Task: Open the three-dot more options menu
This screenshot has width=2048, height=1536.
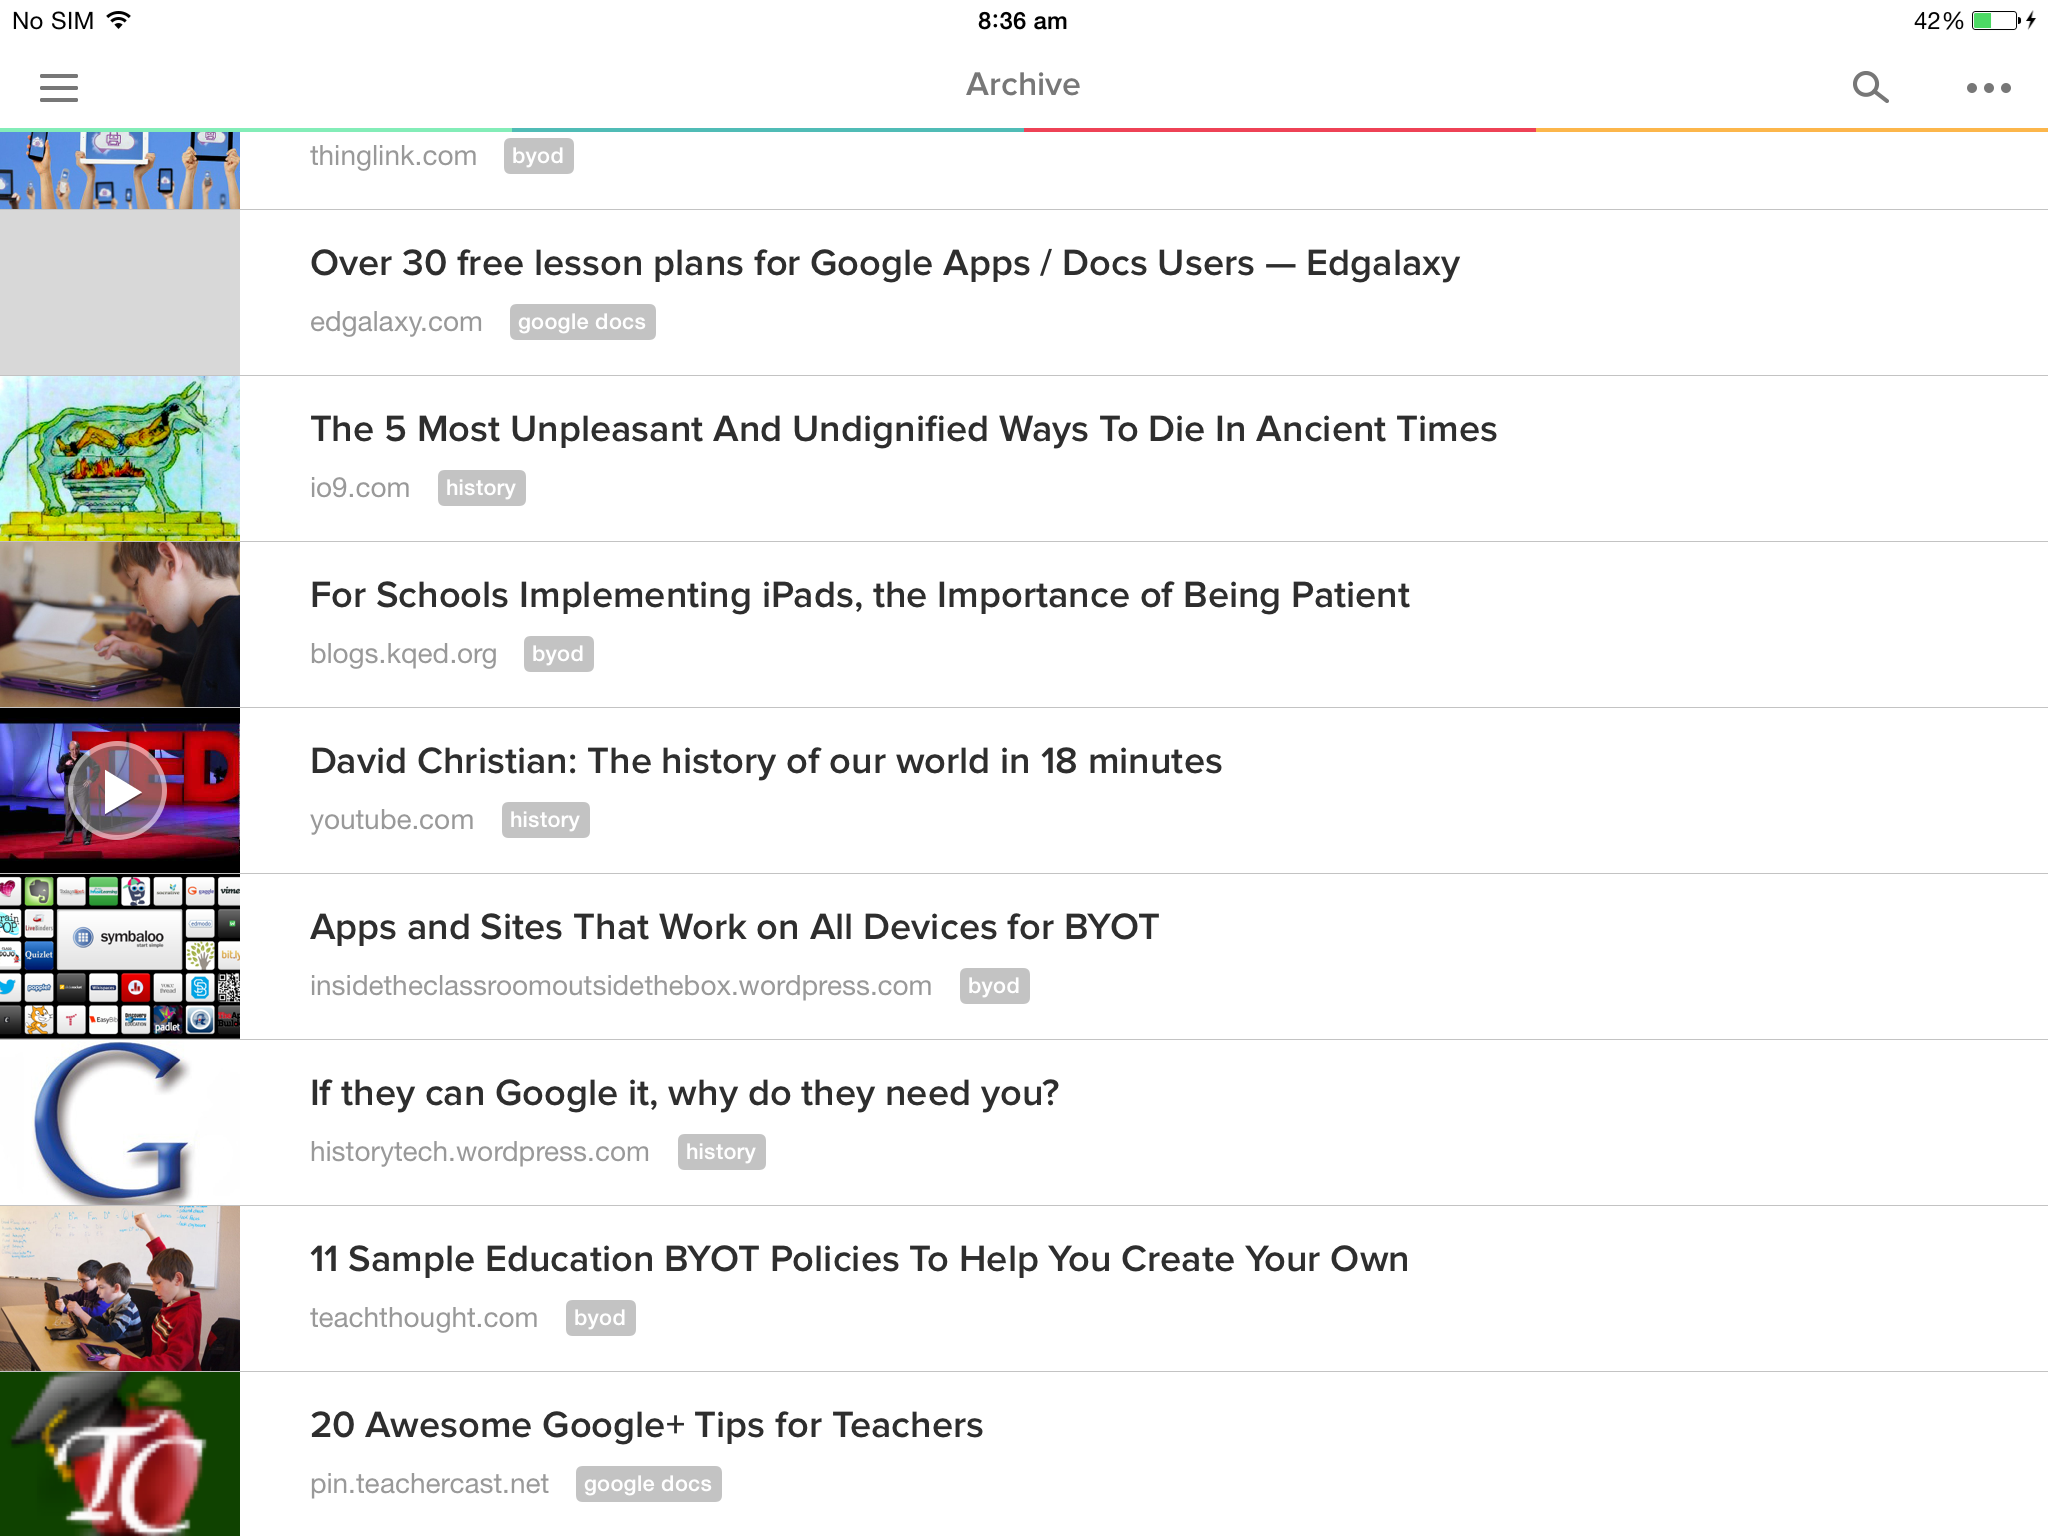Action: (x=1988, y=88)
